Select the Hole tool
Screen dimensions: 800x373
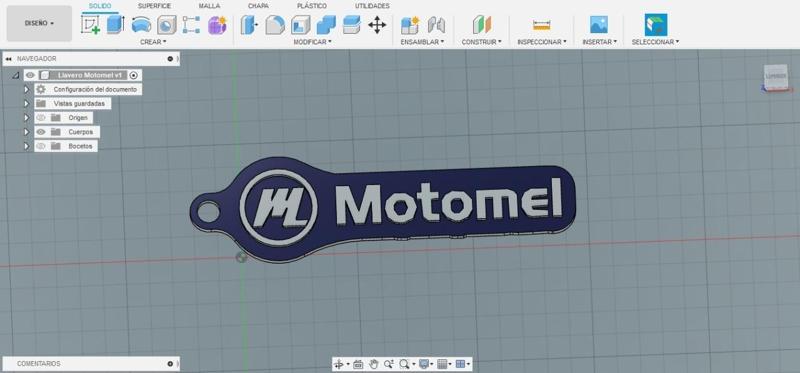166,24
